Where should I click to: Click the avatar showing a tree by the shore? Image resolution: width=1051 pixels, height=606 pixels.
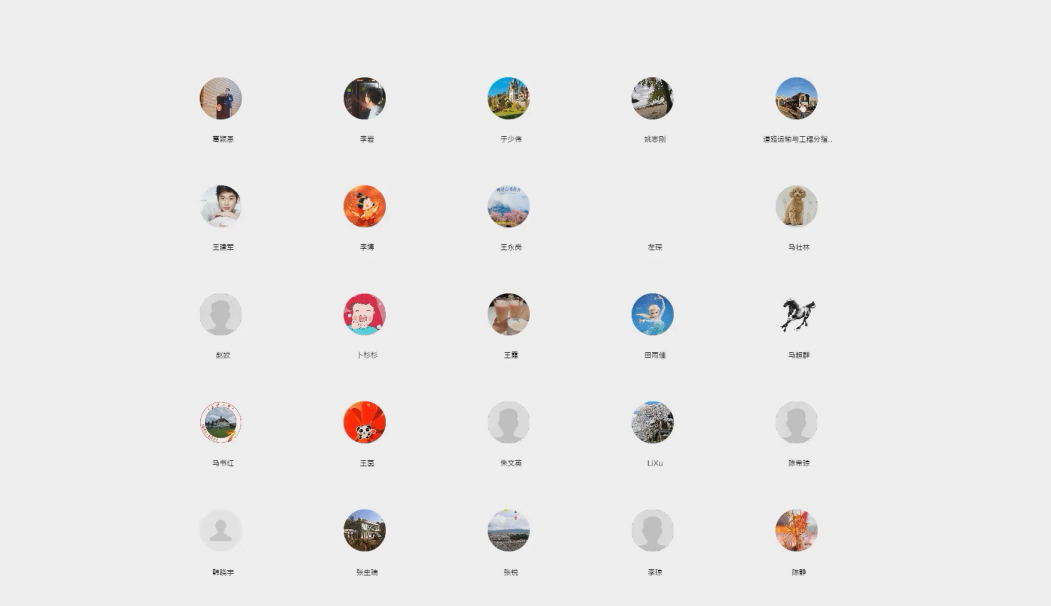click(x=652, y=99)
